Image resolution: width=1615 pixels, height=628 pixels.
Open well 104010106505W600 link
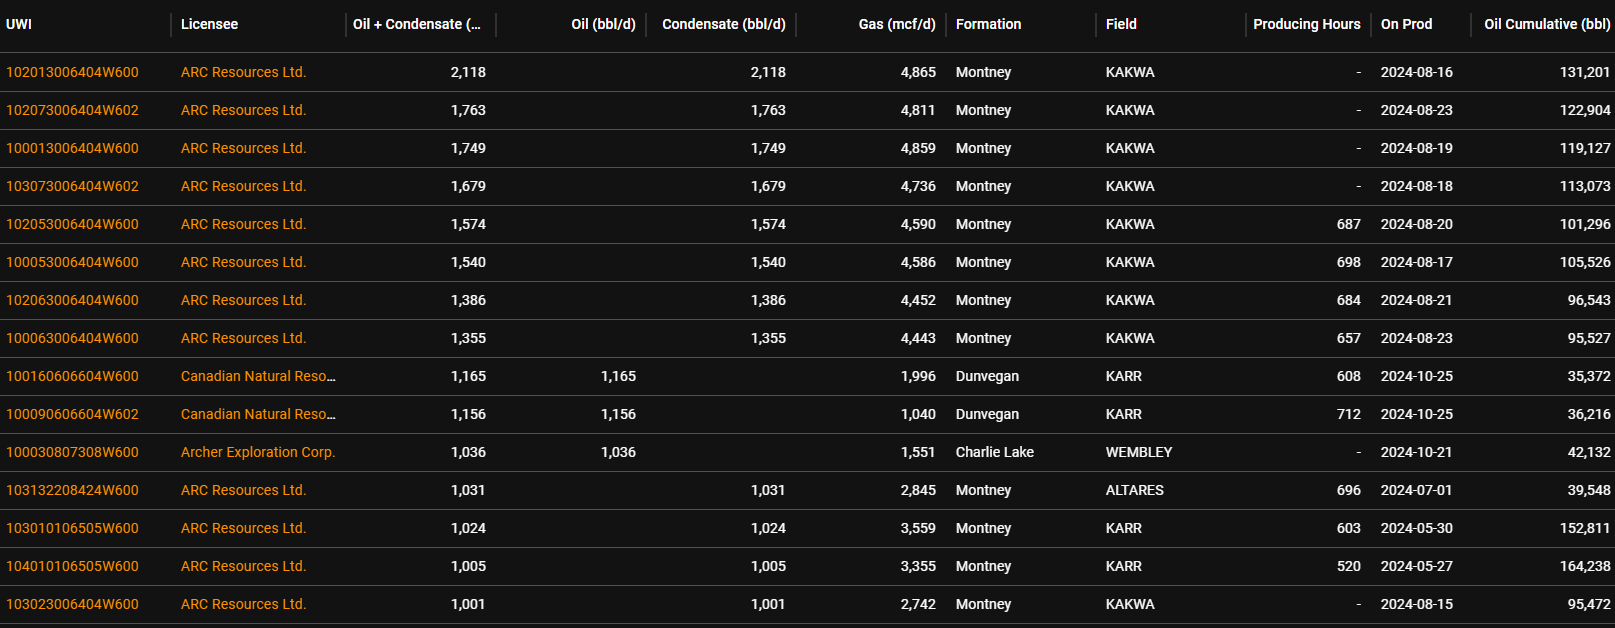(x=72, y=566)
